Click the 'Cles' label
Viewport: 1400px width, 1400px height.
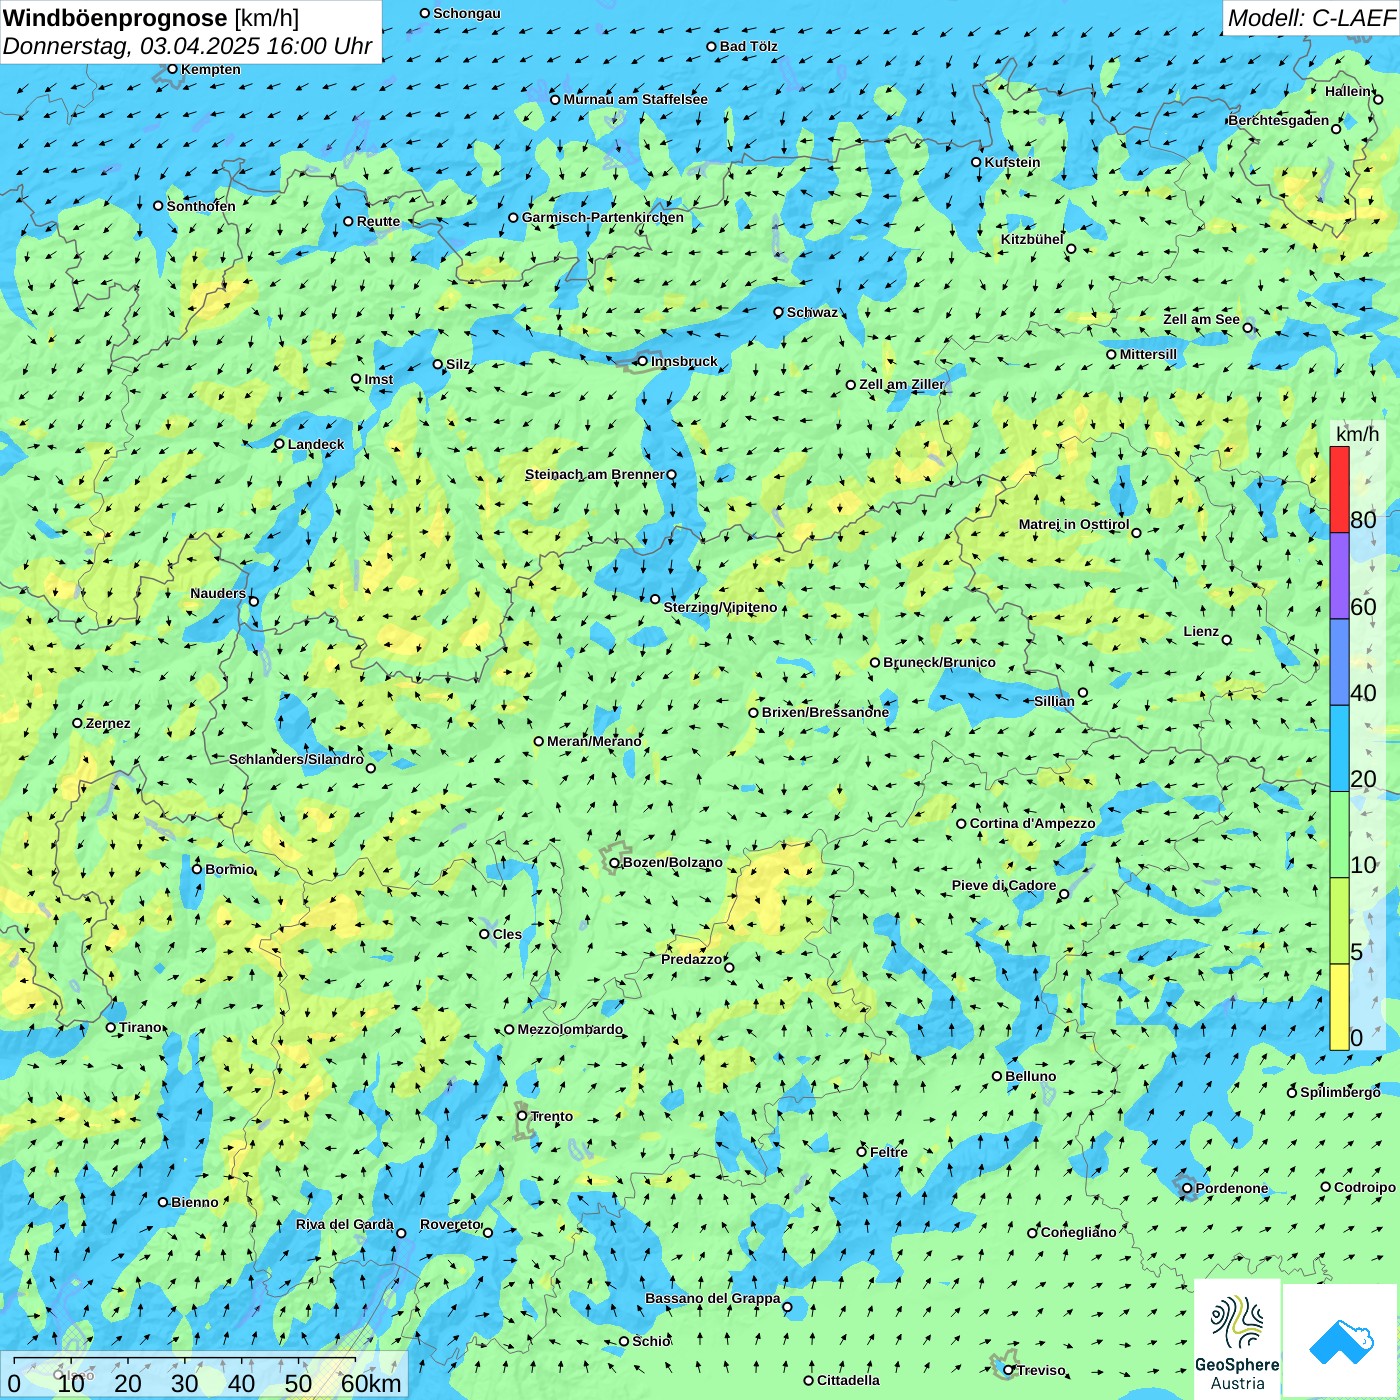tap(507, 934)
